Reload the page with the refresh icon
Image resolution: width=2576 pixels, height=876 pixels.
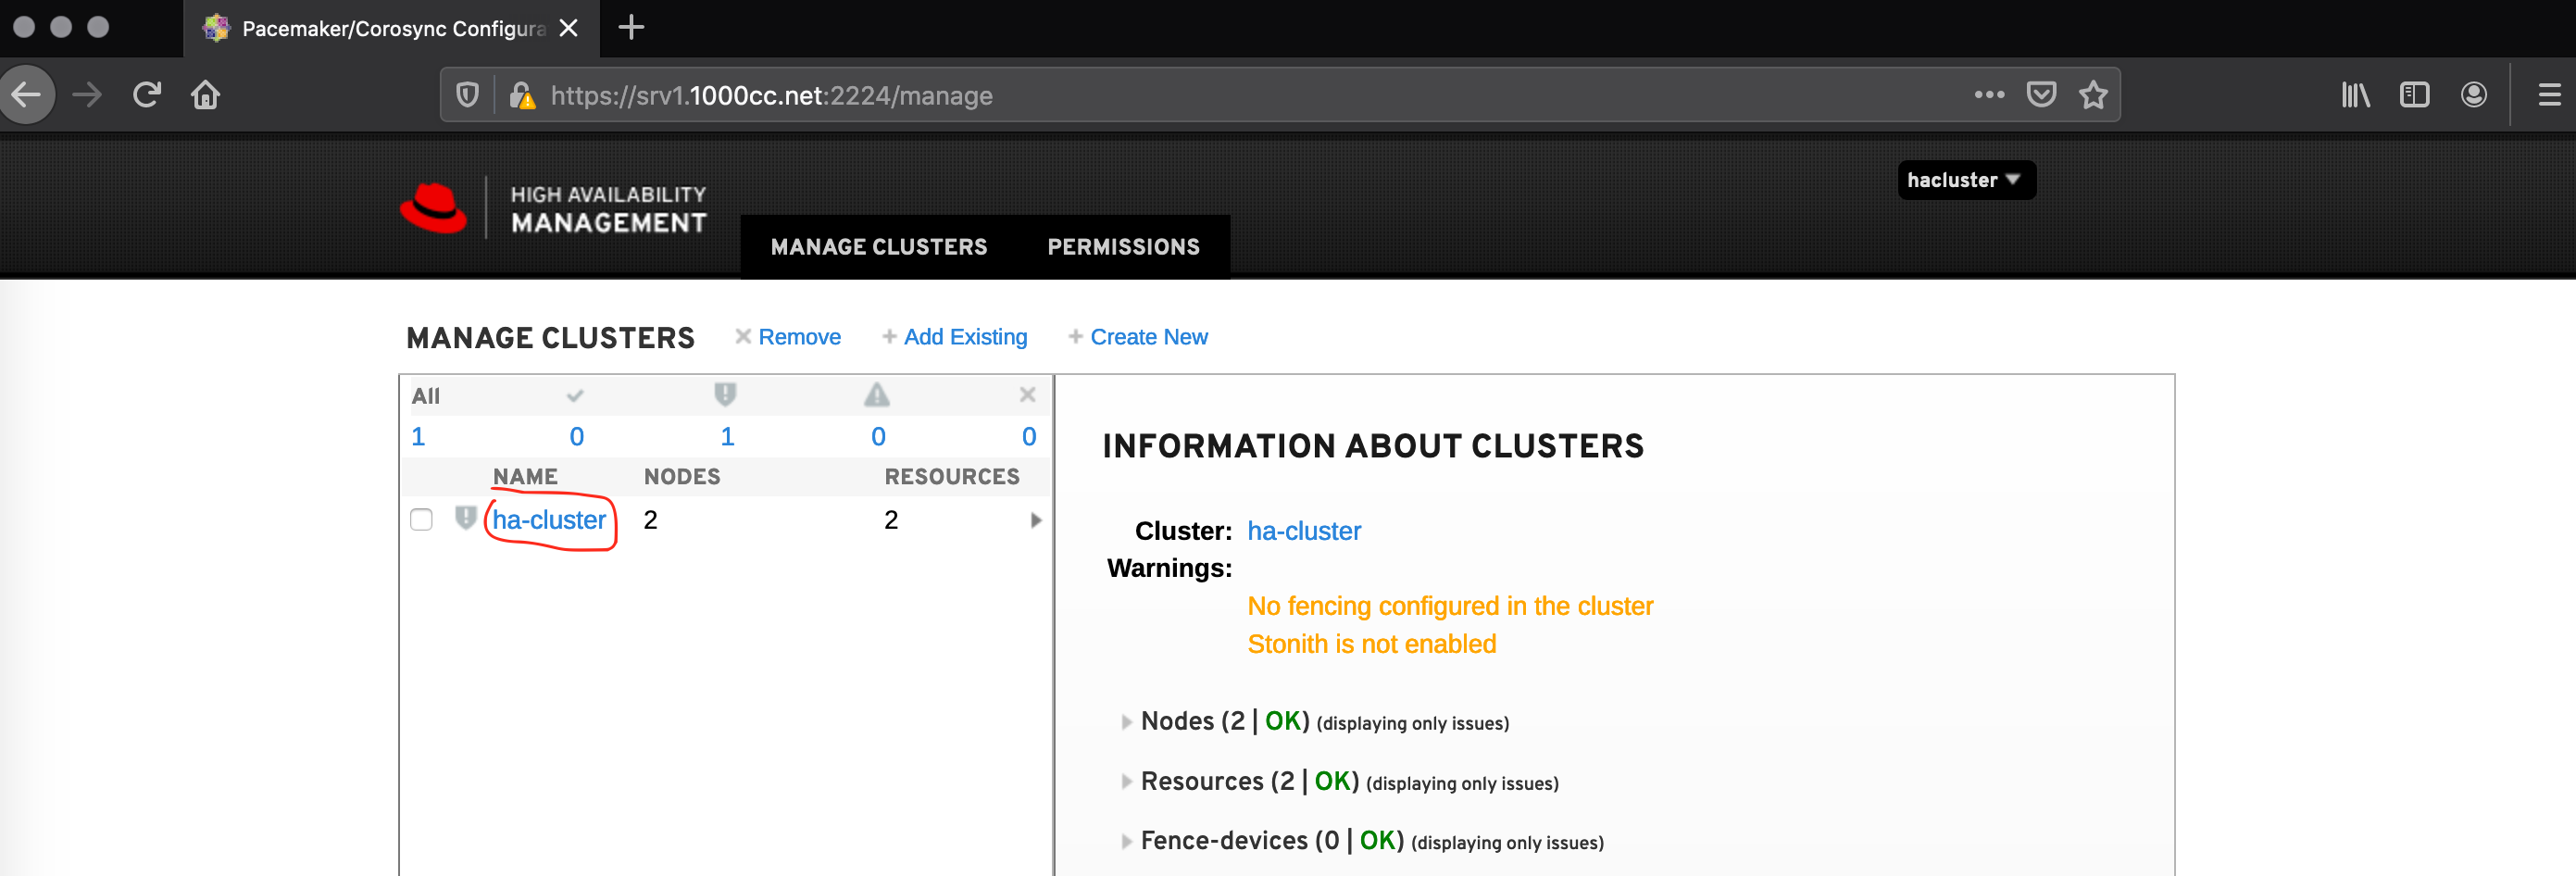(147, 95)
